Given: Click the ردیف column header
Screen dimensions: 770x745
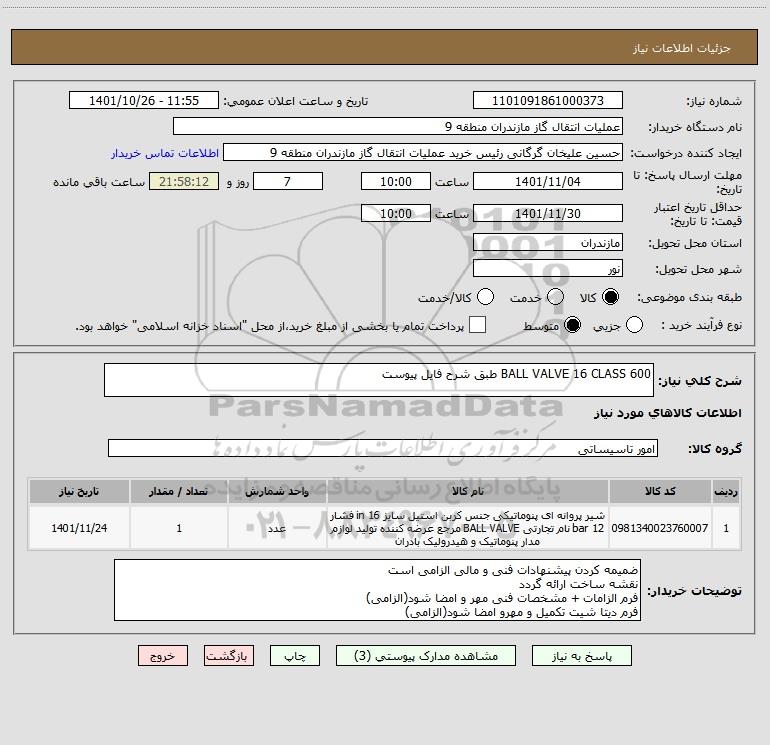Looking at the screenshot, I should coord(726,491).
